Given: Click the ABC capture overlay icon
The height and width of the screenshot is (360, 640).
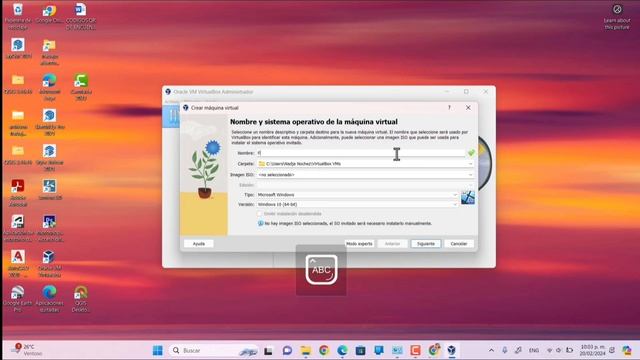Looking at the screenshot, I should coord(321,270).
